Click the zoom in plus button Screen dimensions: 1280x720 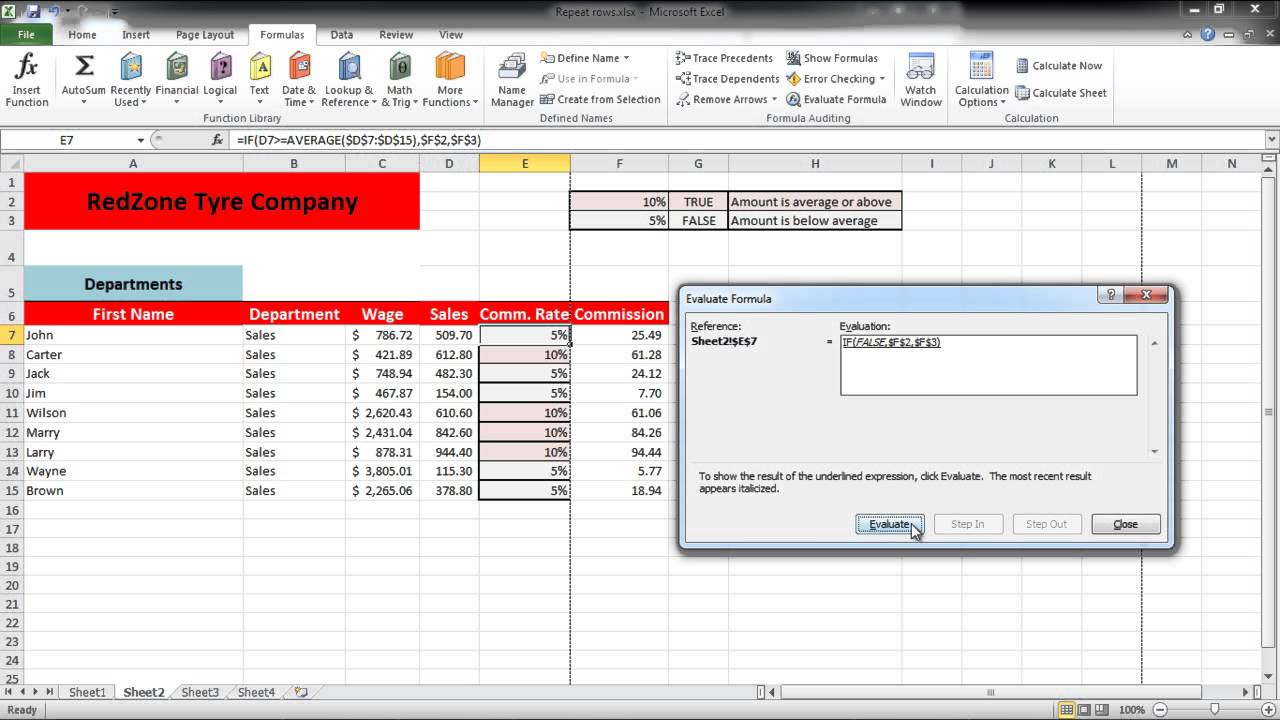click(1268, 710)
